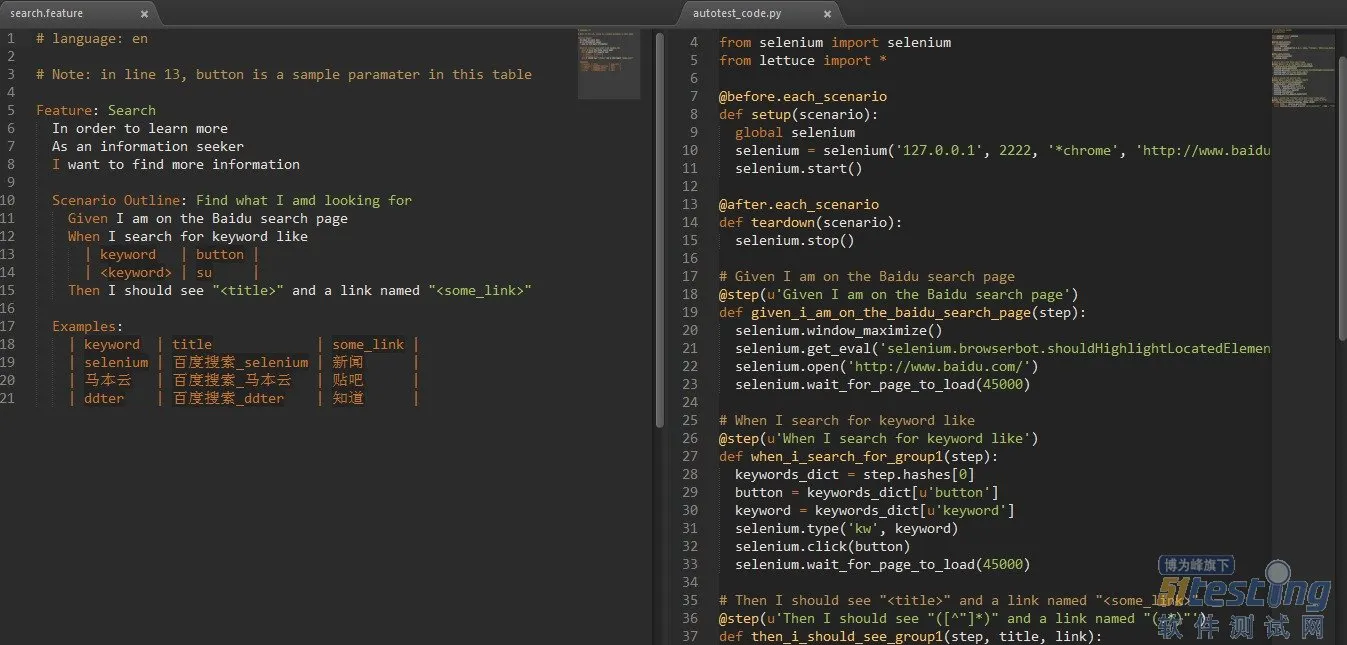Place cursor on '# language: en' line
This screenshot has height=645, width=1347.
click(x=92, y=38)
